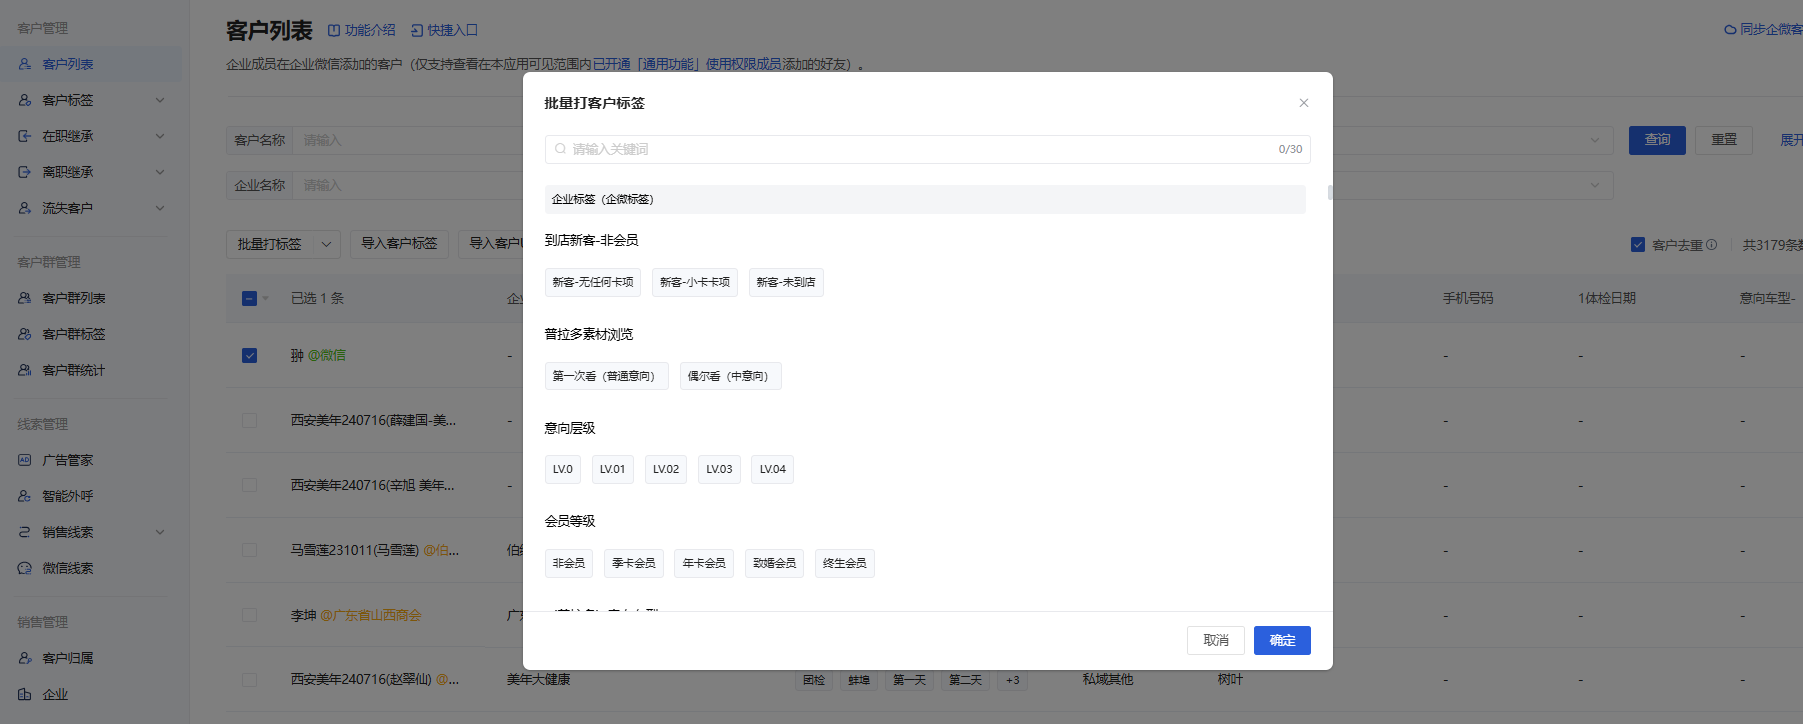Click the 流失客户 sidebar icon
Viewport: 1803px width, 724px height.
pyautogui.click(x=25, y=208)
